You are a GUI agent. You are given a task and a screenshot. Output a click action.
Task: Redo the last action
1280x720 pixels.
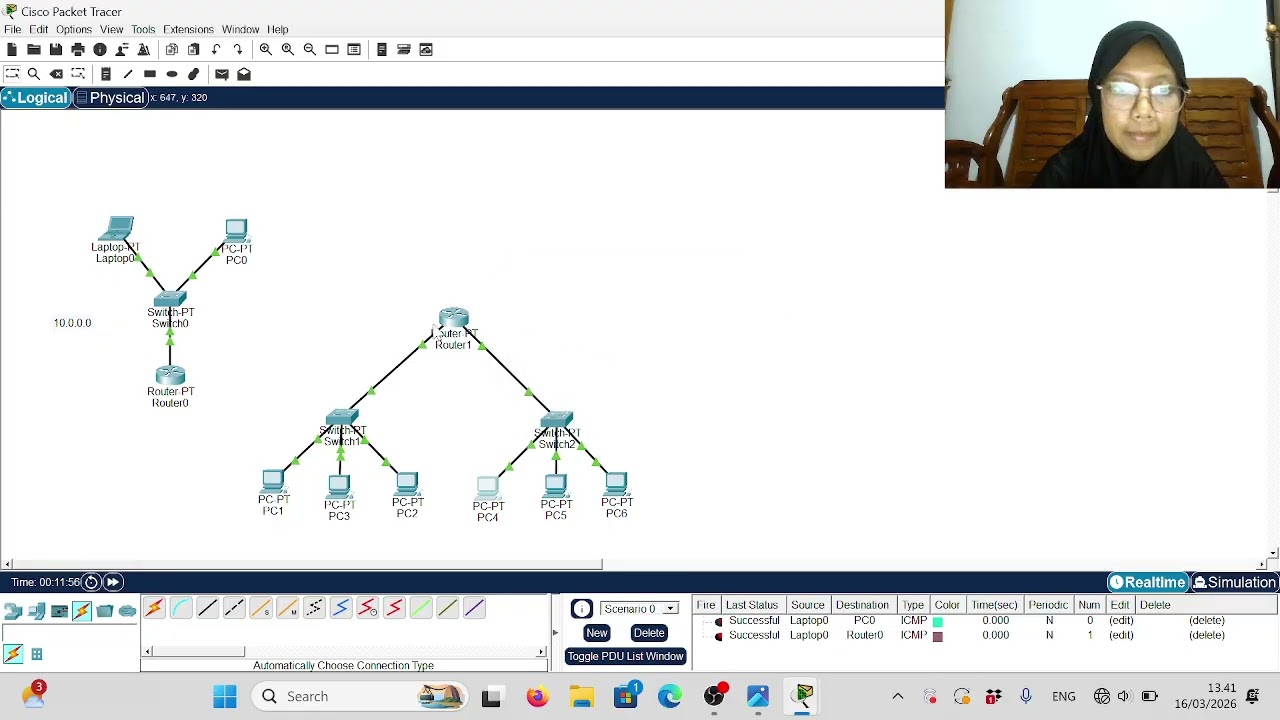238,49
